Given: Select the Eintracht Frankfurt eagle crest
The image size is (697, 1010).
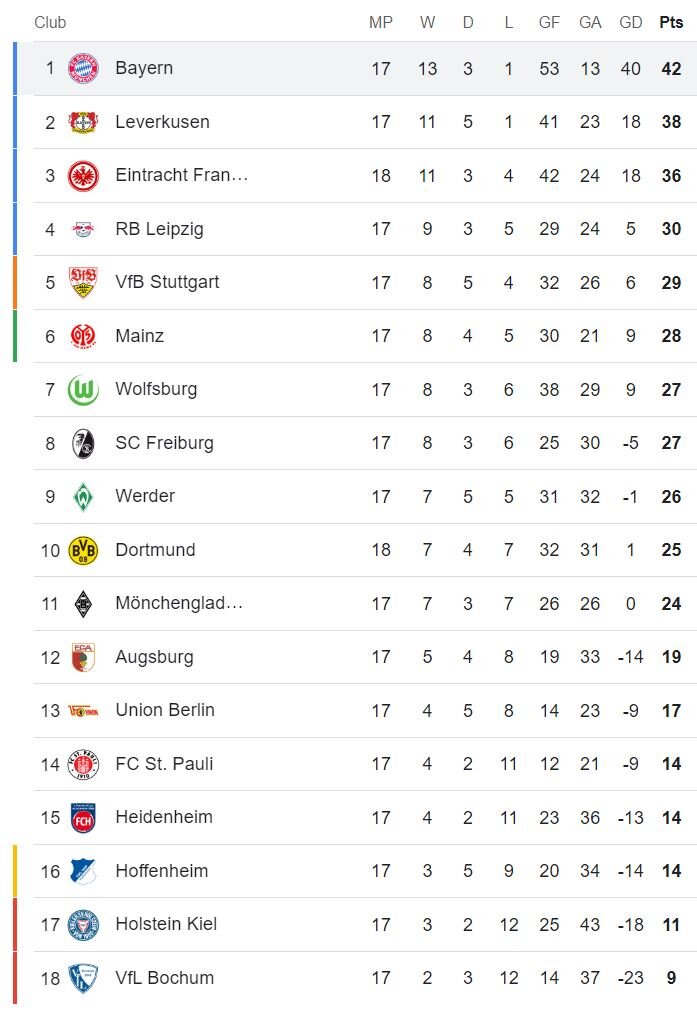Looking at the screenshot, I should tap(83, 176).
